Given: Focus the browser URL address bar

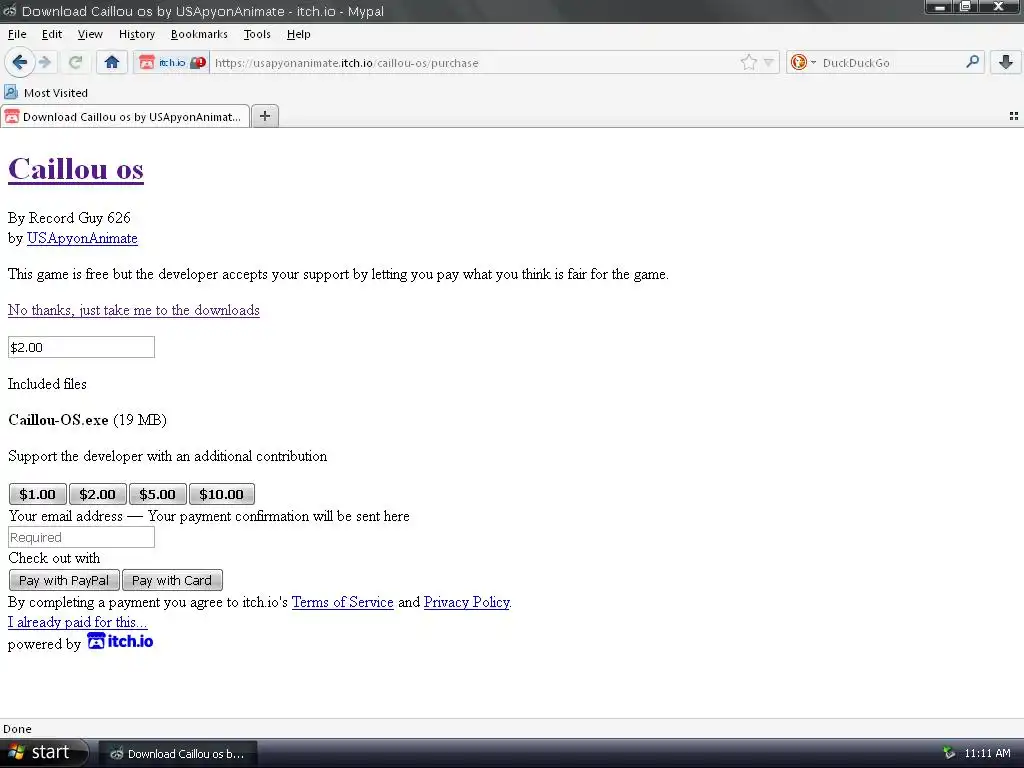Looking at the screenshot, I should (473, 63).
